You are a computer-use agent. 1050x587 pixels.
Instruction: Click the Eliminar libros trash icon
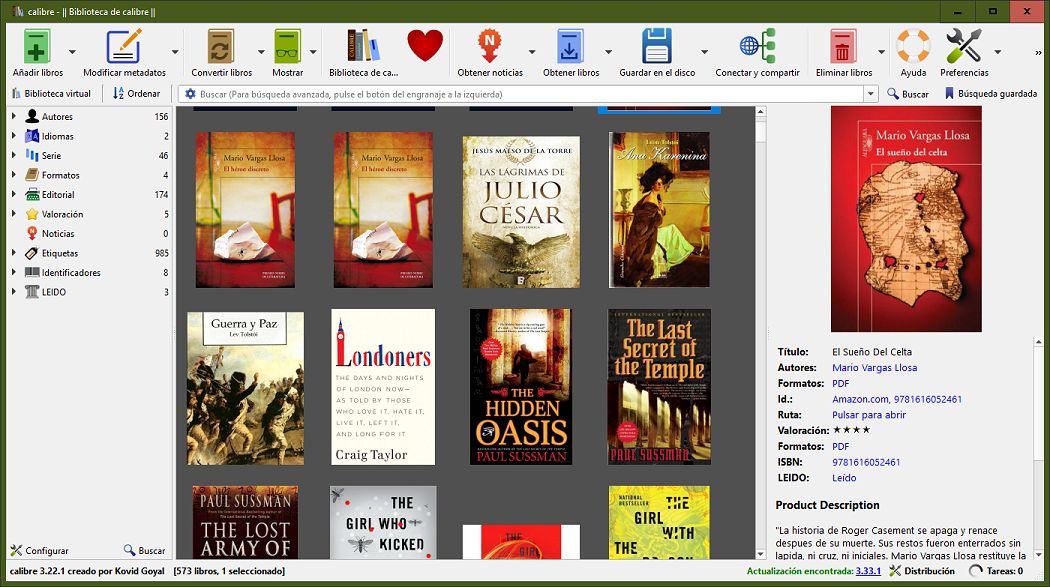843,46
